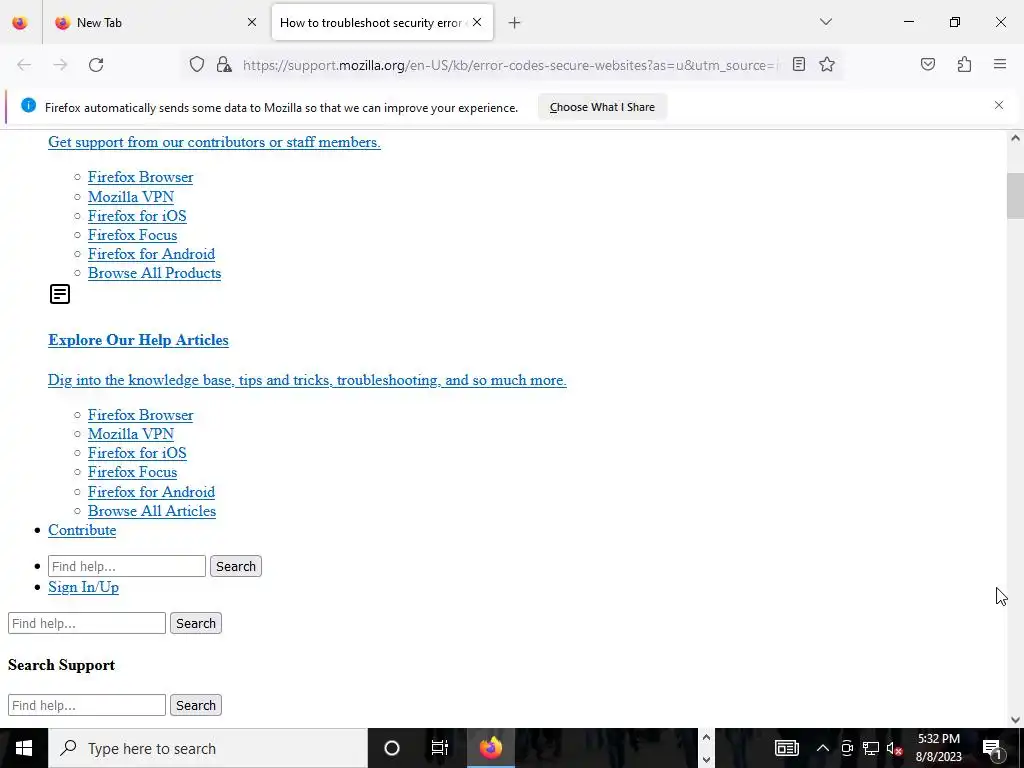The image size is (1024, 768).
Task: Open Firefox Focus under Get support
Action: click(133, 235)
